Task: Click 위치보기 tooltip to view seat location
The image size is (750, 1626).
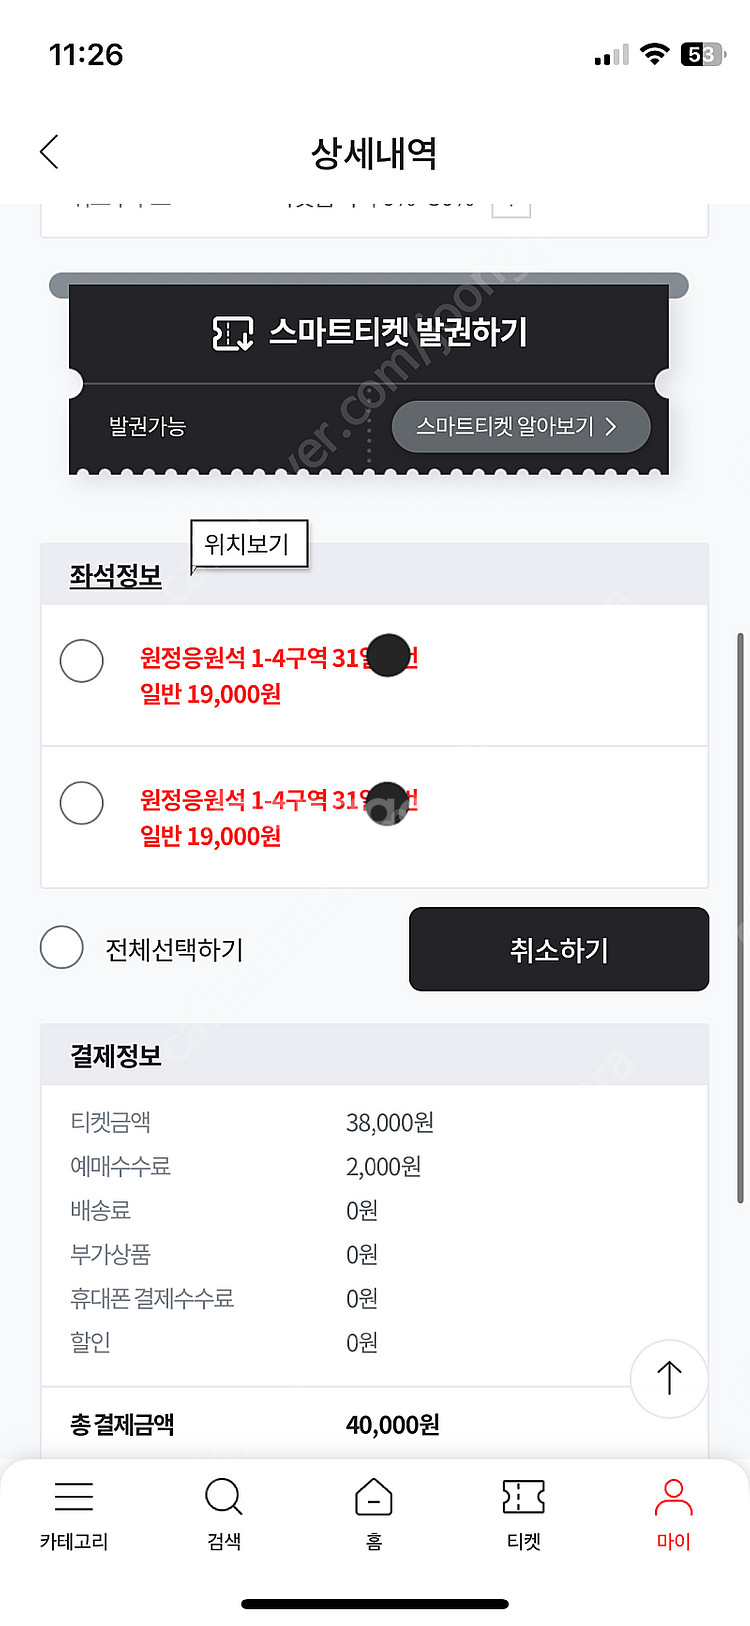Action: point(248,544)
